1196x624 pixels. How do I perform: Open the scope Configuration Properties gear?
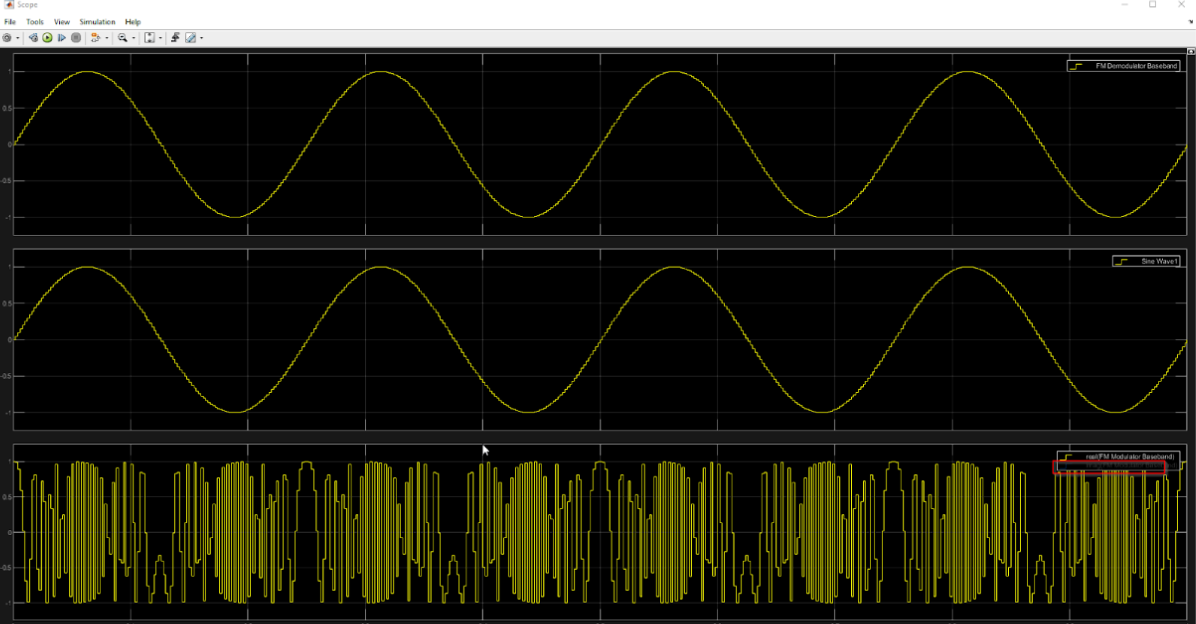(7, 38)
